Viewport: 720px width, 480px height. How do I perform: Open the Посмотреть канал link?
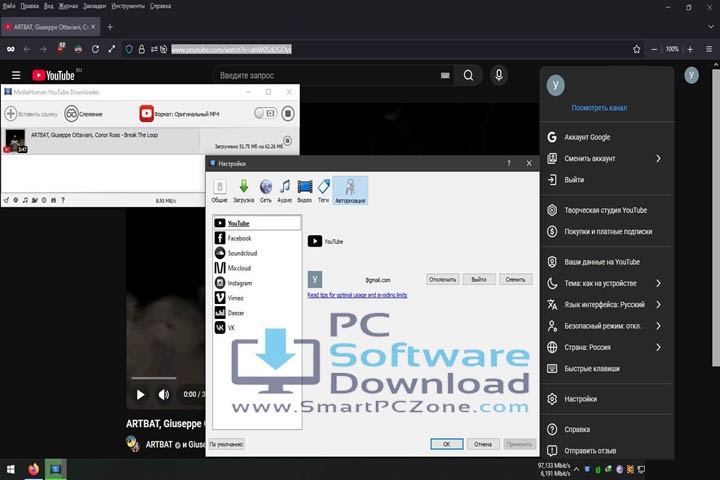tap(599, 108)
